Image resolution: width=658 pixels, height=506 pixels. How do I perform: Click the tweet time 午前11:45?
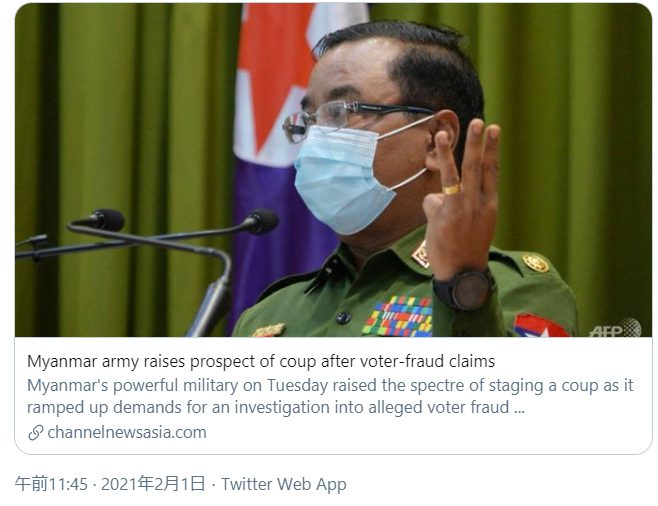pyautogui.click(x=51, y=484)
